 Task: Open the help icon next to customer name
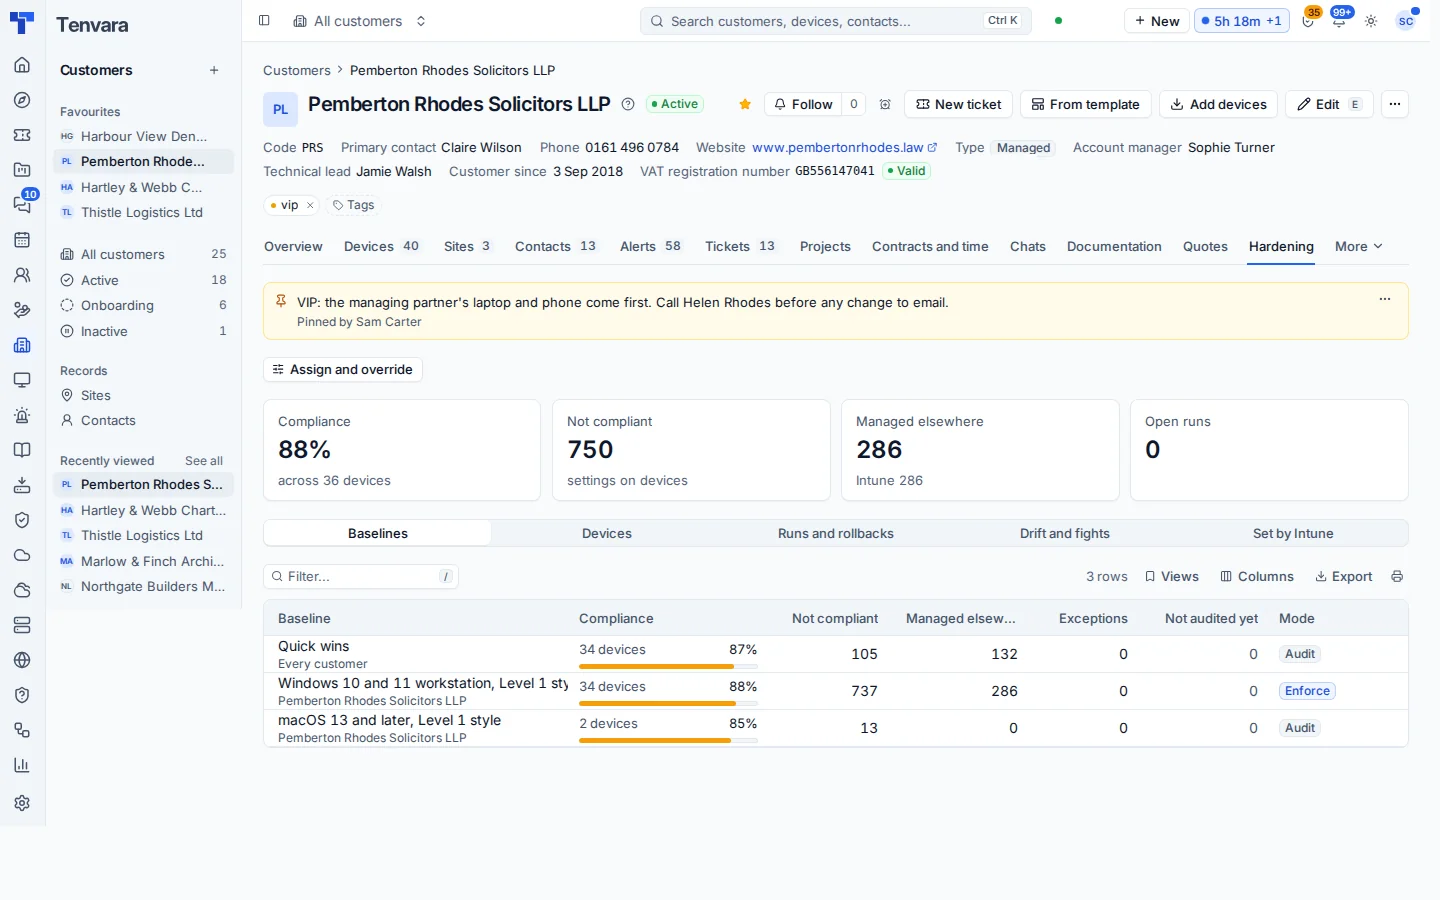628,104
